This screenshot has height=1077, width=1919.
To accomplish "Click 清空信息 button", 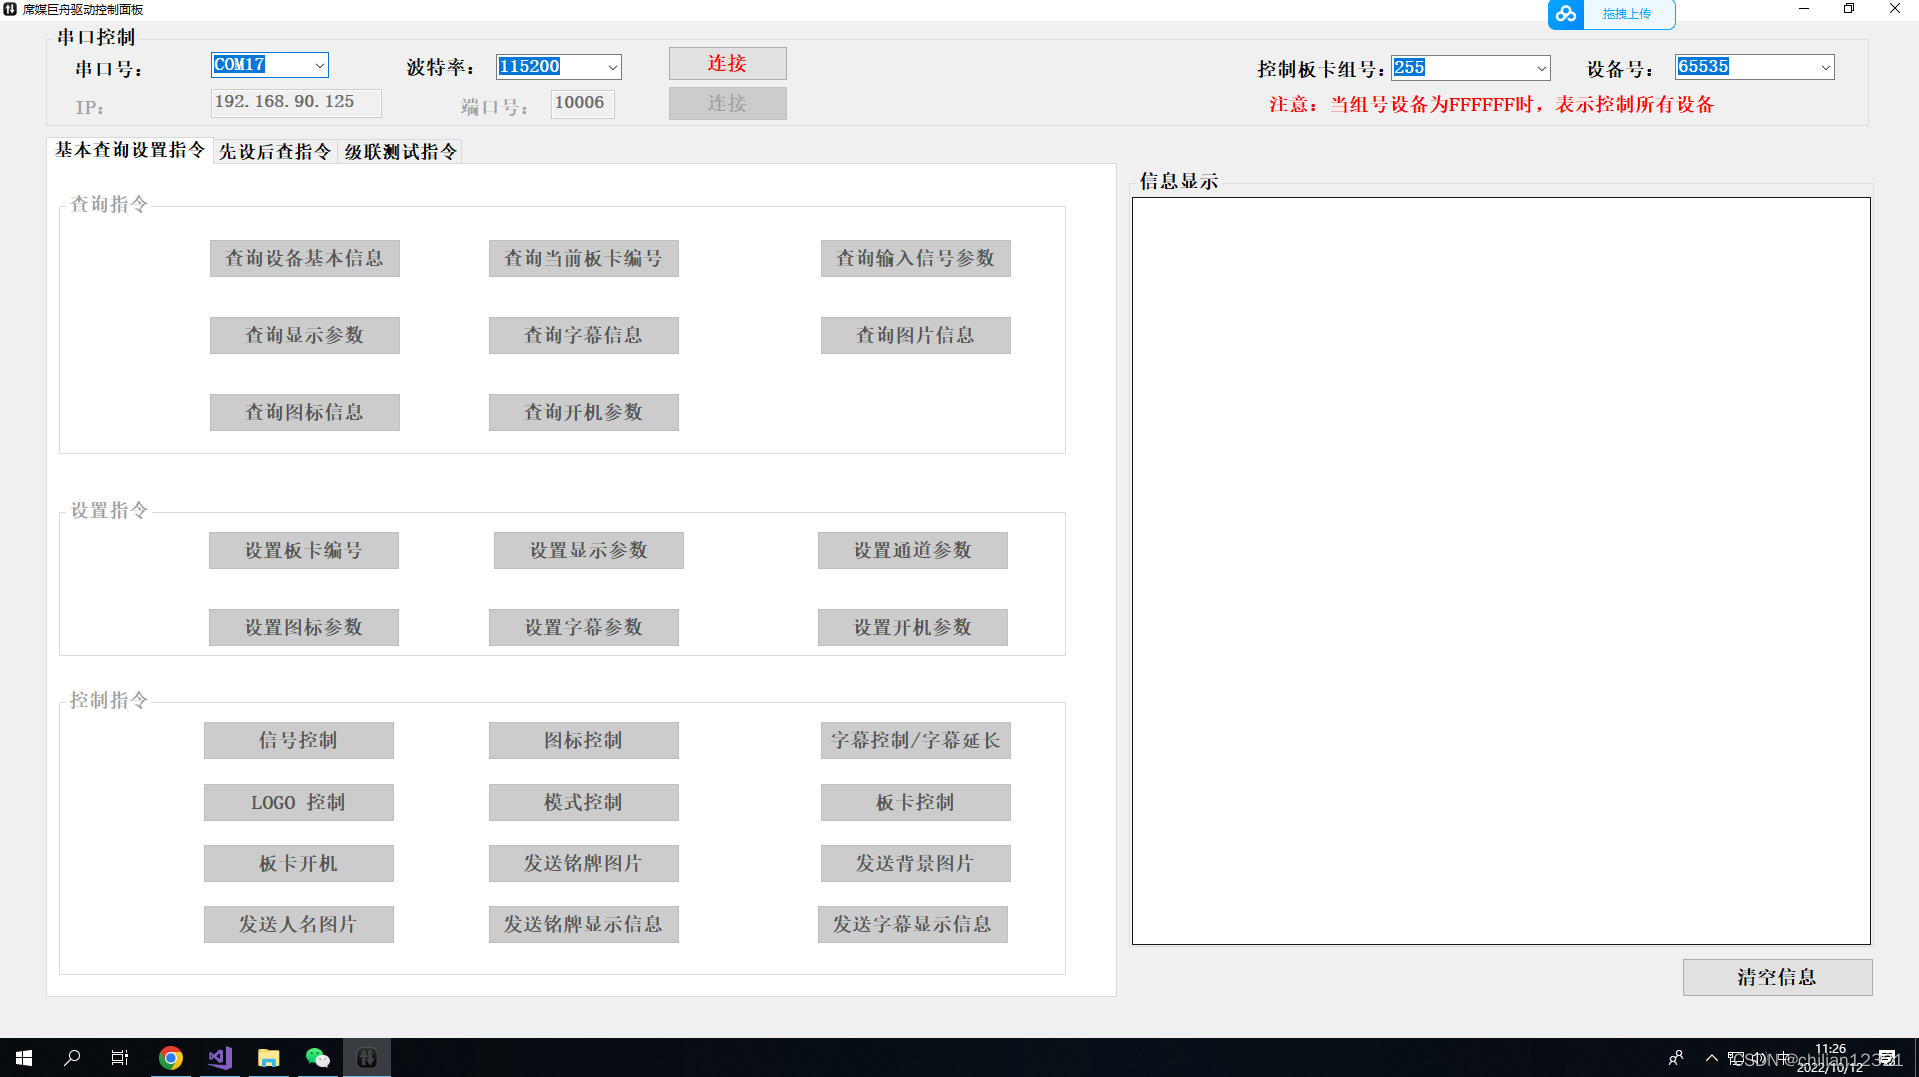I will point(1777,977).
